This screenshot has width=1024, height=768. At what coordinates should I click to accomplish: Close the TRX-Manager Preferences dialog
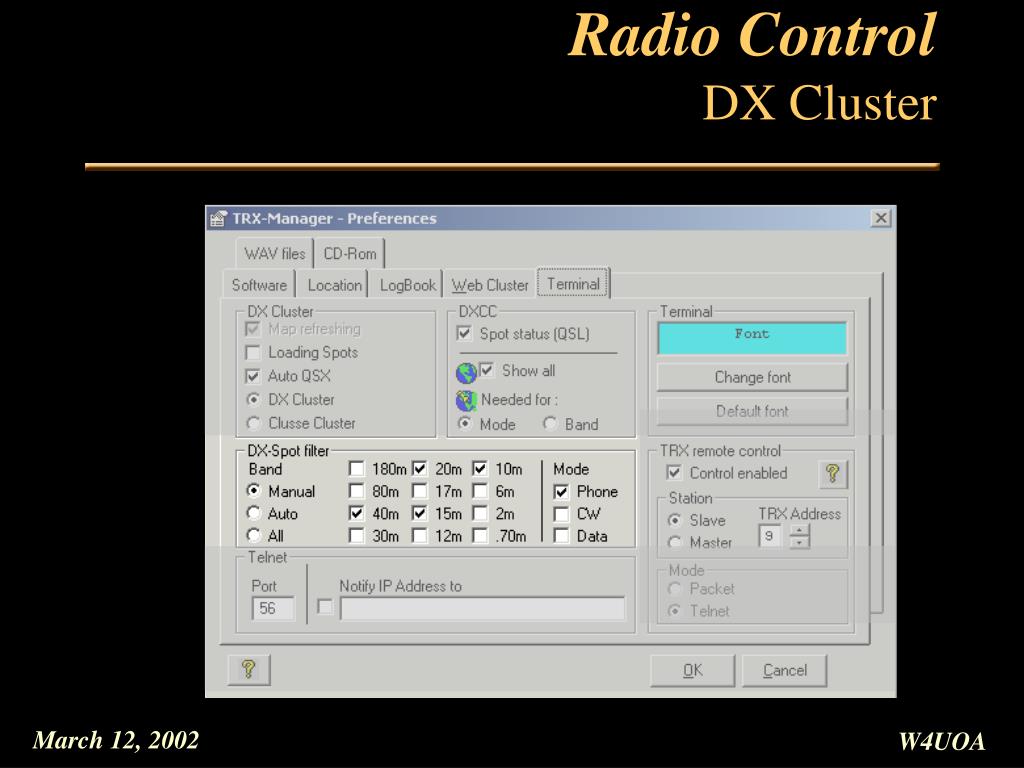(x=880, y=217)
